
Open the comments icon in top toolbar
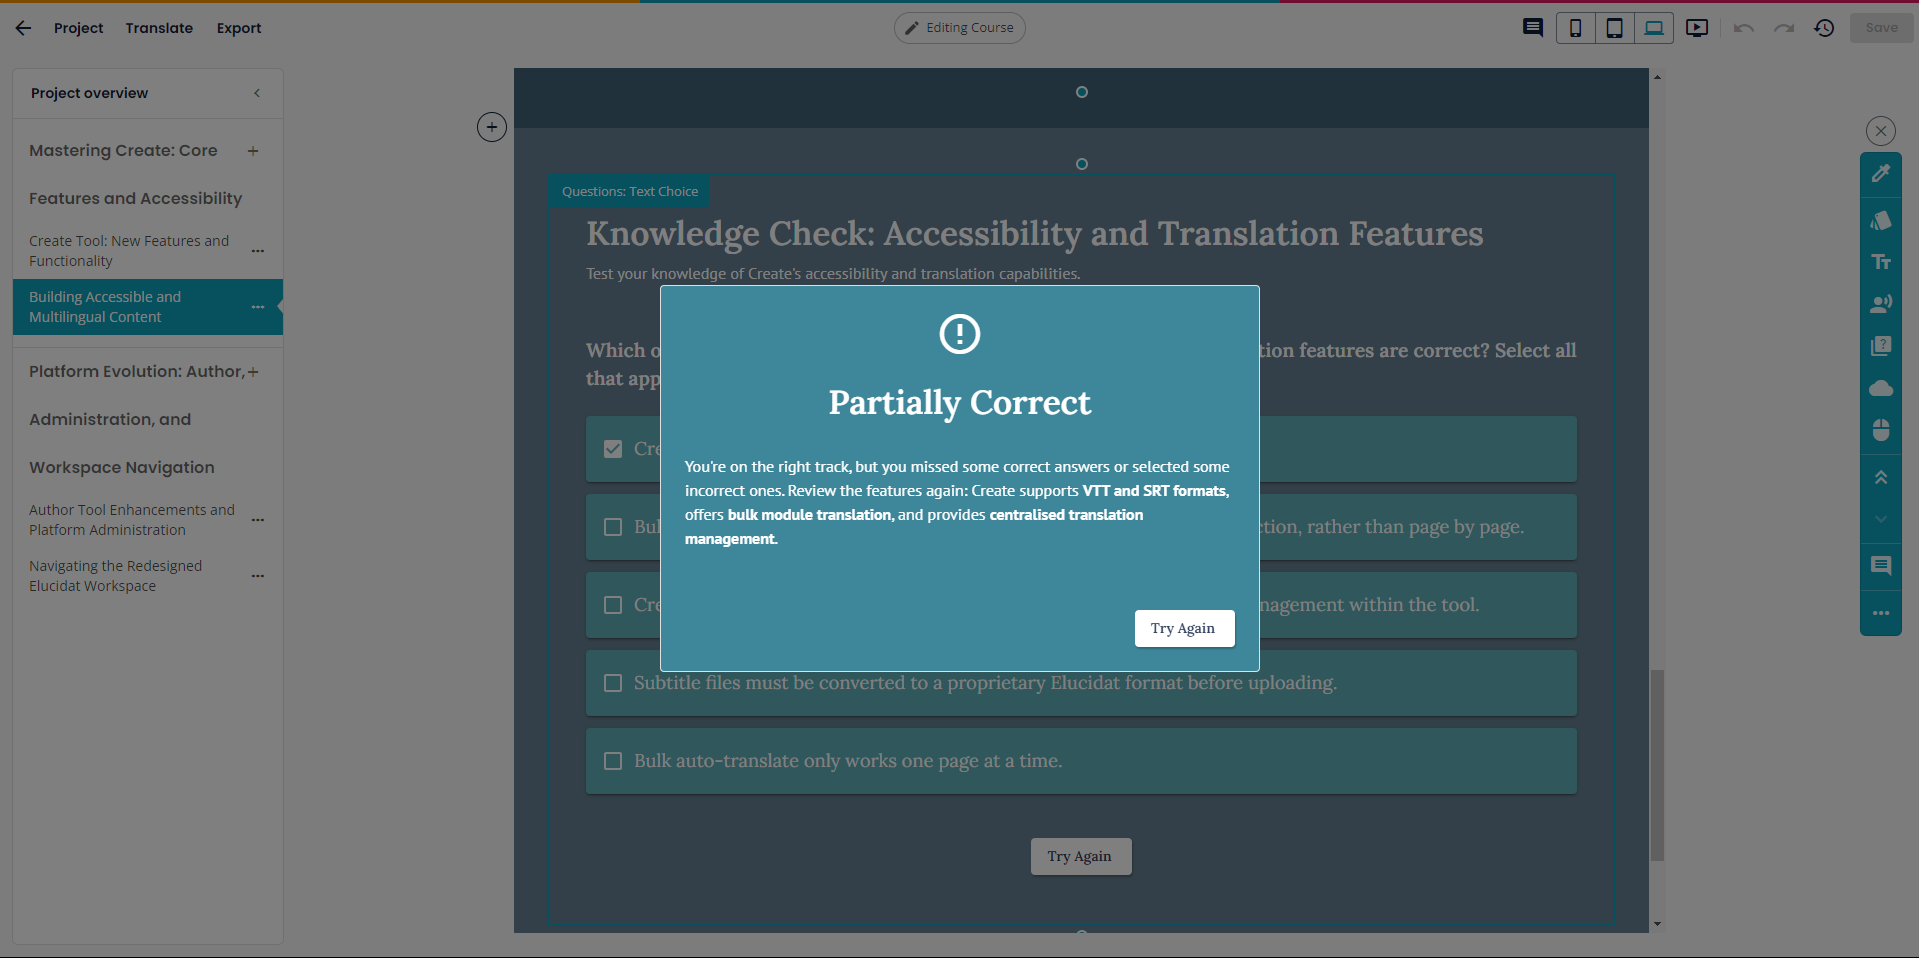point(1532,28)
